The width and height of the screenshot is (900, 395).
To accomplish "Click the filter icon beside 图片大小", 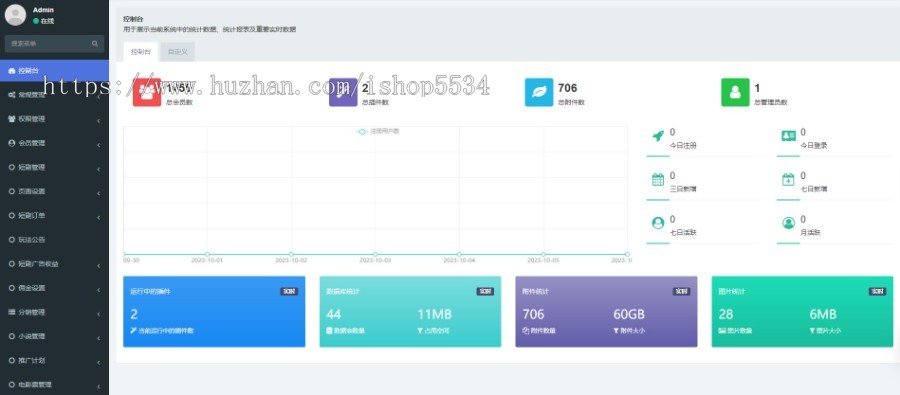I will pos(812,331).
